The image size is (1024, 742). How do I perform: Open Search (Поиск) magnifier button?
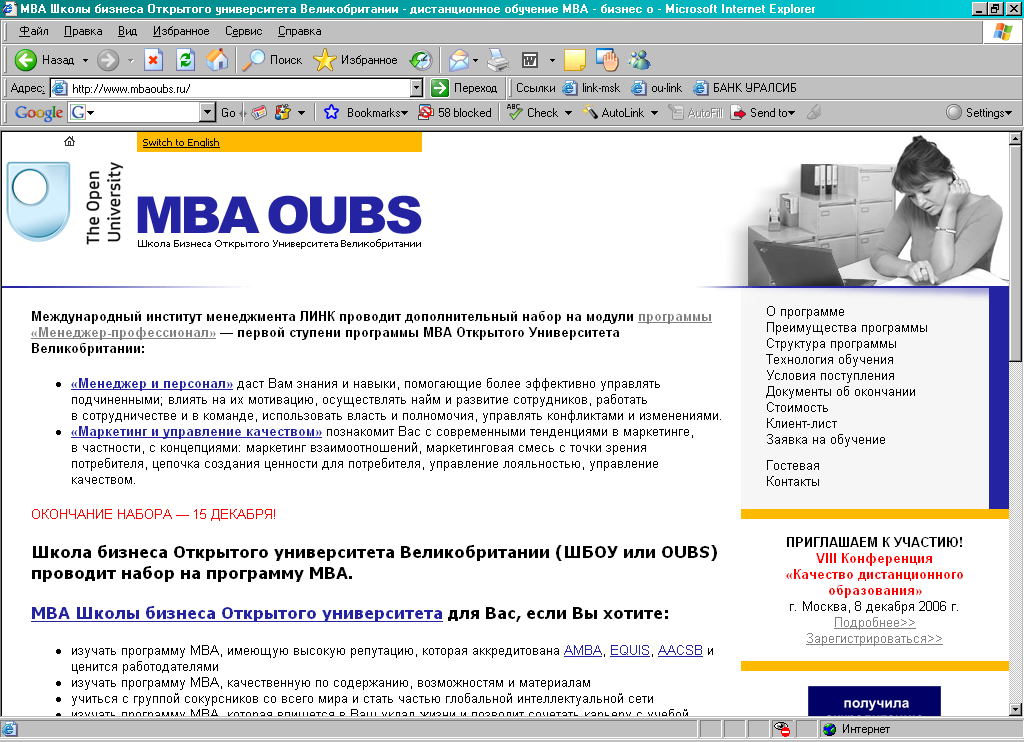coord(272,60)
